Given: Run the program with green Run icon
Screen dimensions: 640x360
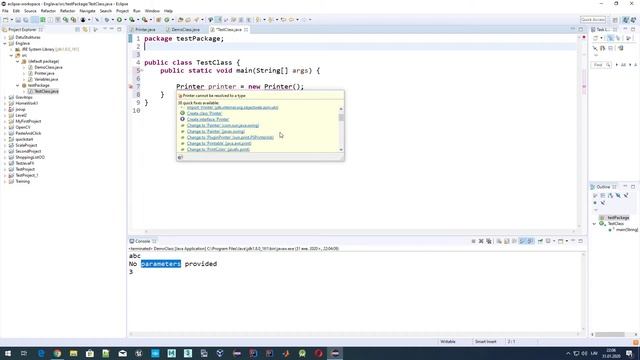Looking at the screenshot, I should tap(119, 20).
